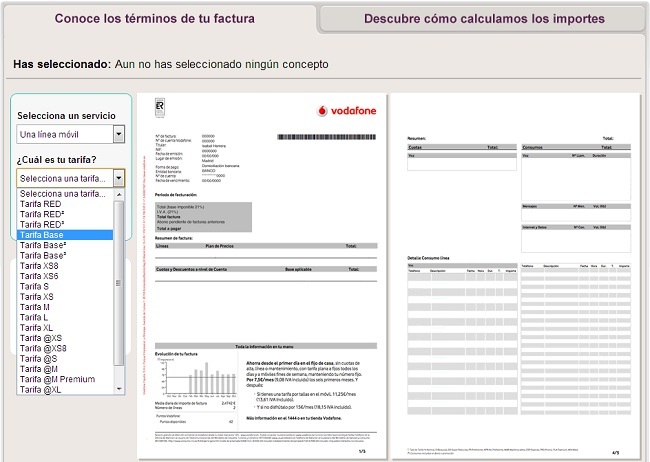650x462 pixels.
Task: Select highlighted 'Tarifa Base' option
Action: 65,235
